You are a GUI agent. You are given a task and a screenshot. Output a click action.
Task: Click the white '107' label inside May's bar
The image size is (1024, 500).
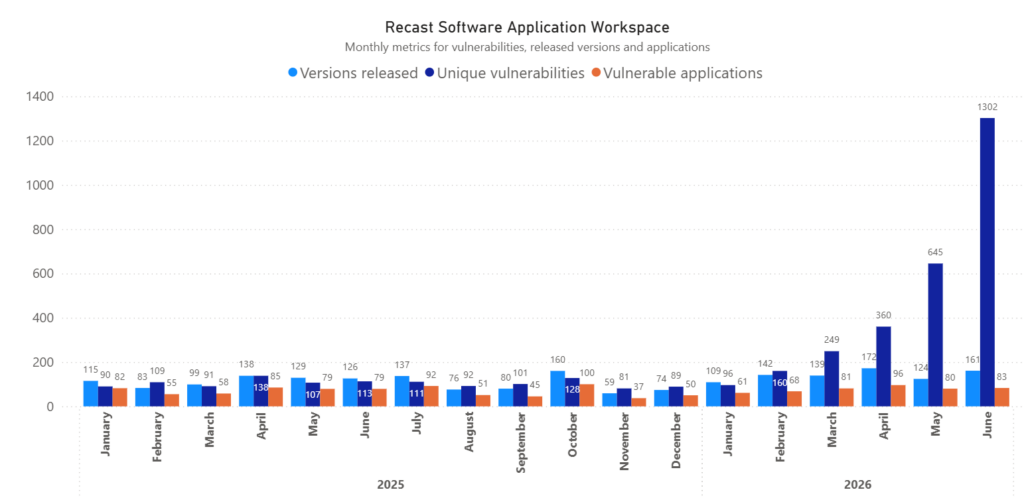313,394
